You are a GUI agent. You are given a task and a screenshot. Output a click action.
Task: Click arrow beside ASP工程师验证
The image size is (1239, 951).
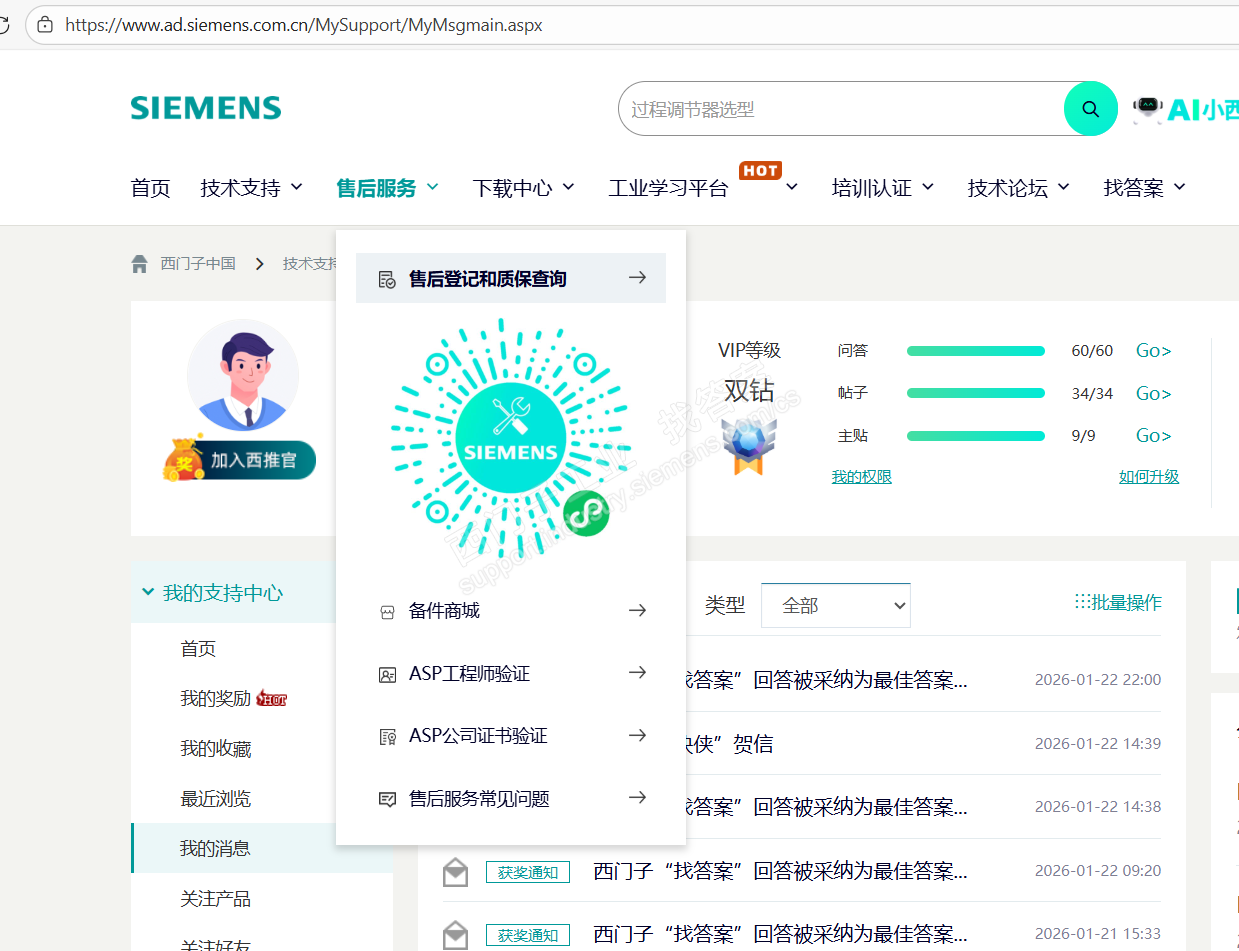coord(637,673)
